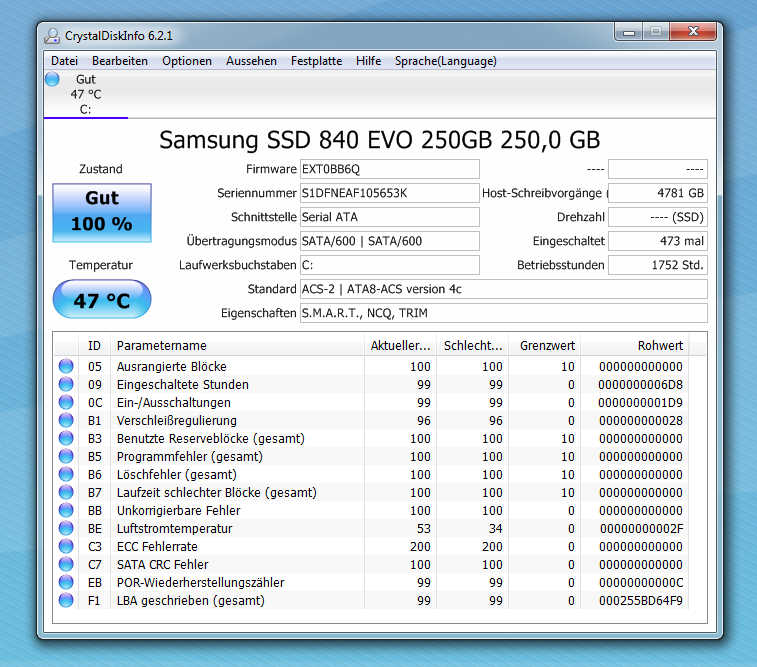Click raw value 00000000002F

[641, 529]
